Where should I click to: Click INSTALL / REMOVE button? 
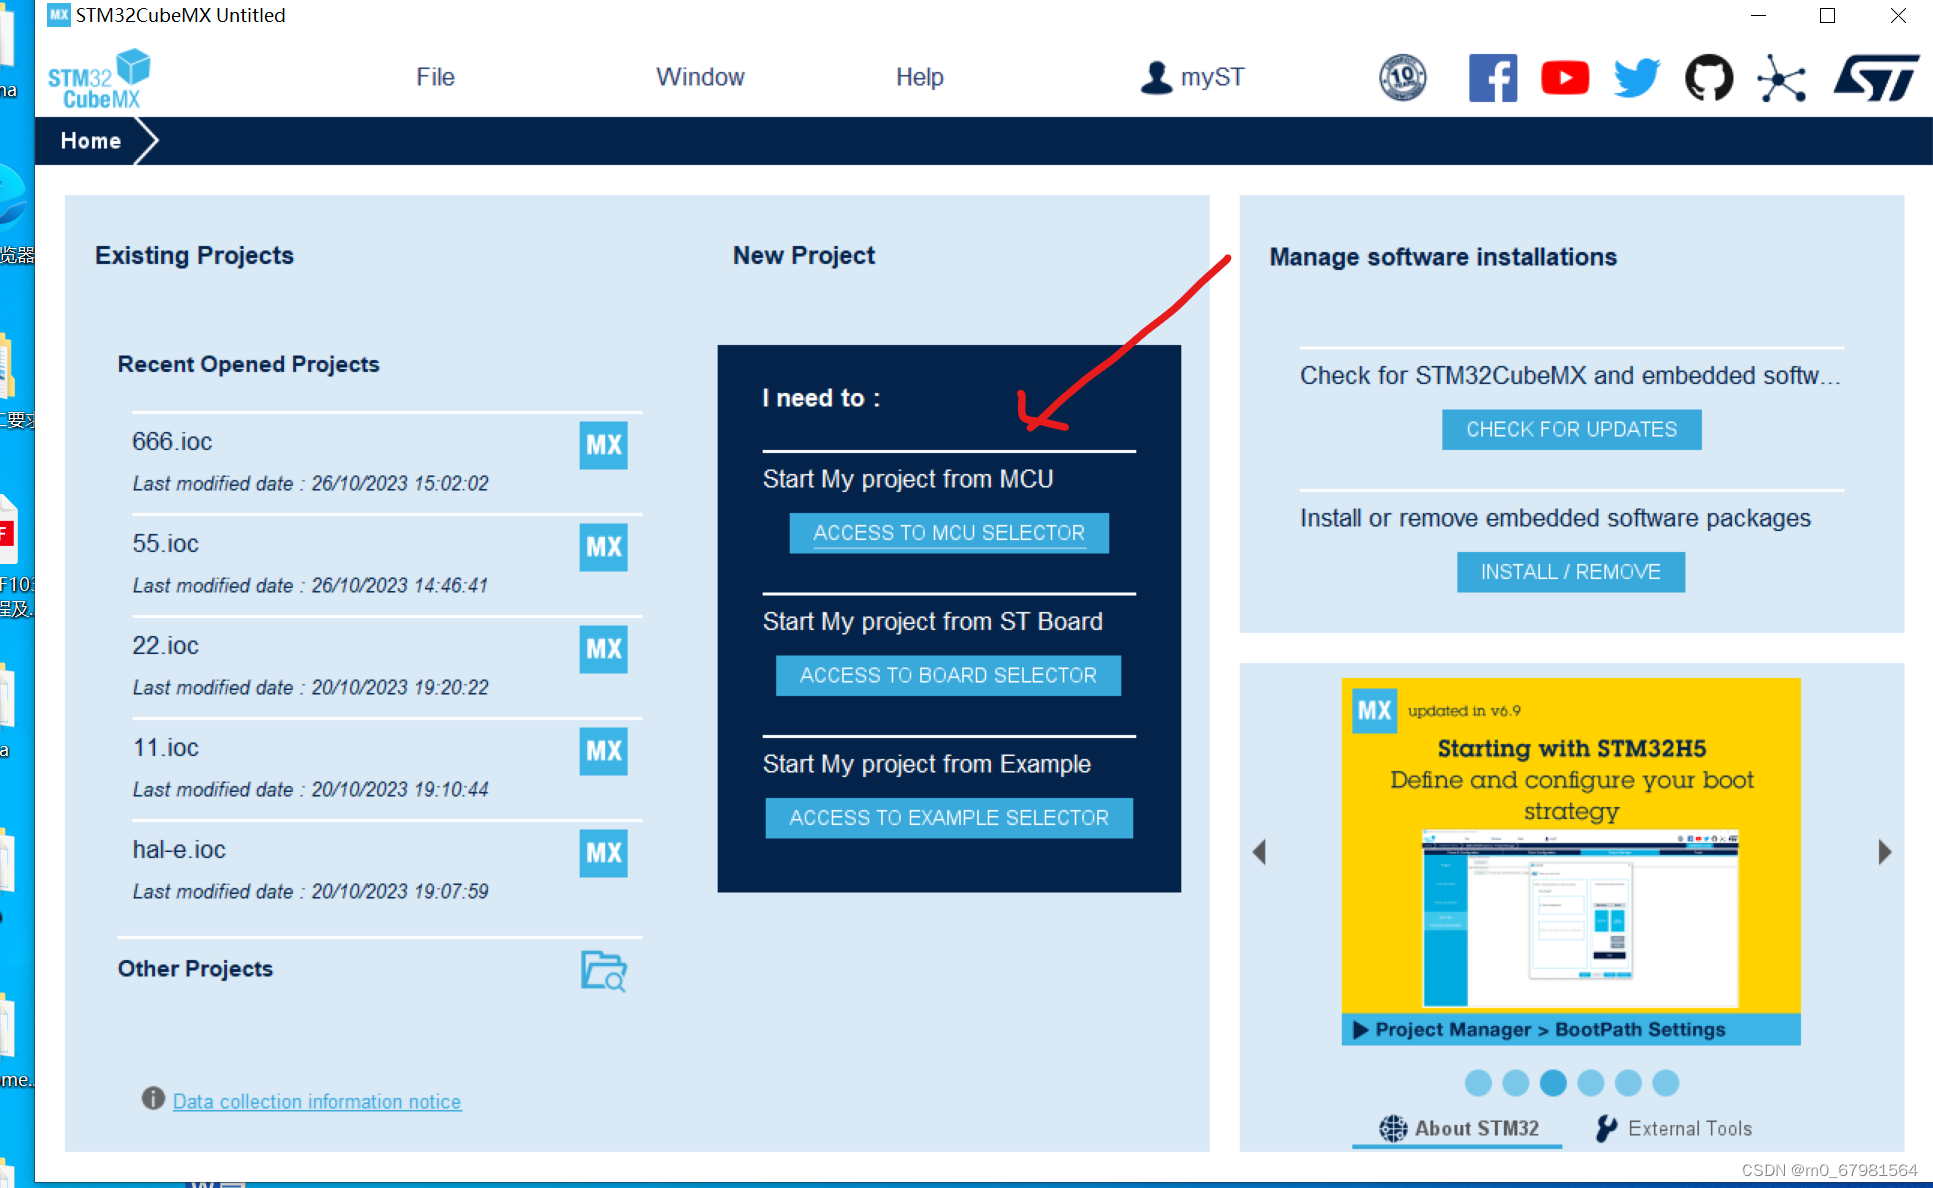[x=1570, y=572]
